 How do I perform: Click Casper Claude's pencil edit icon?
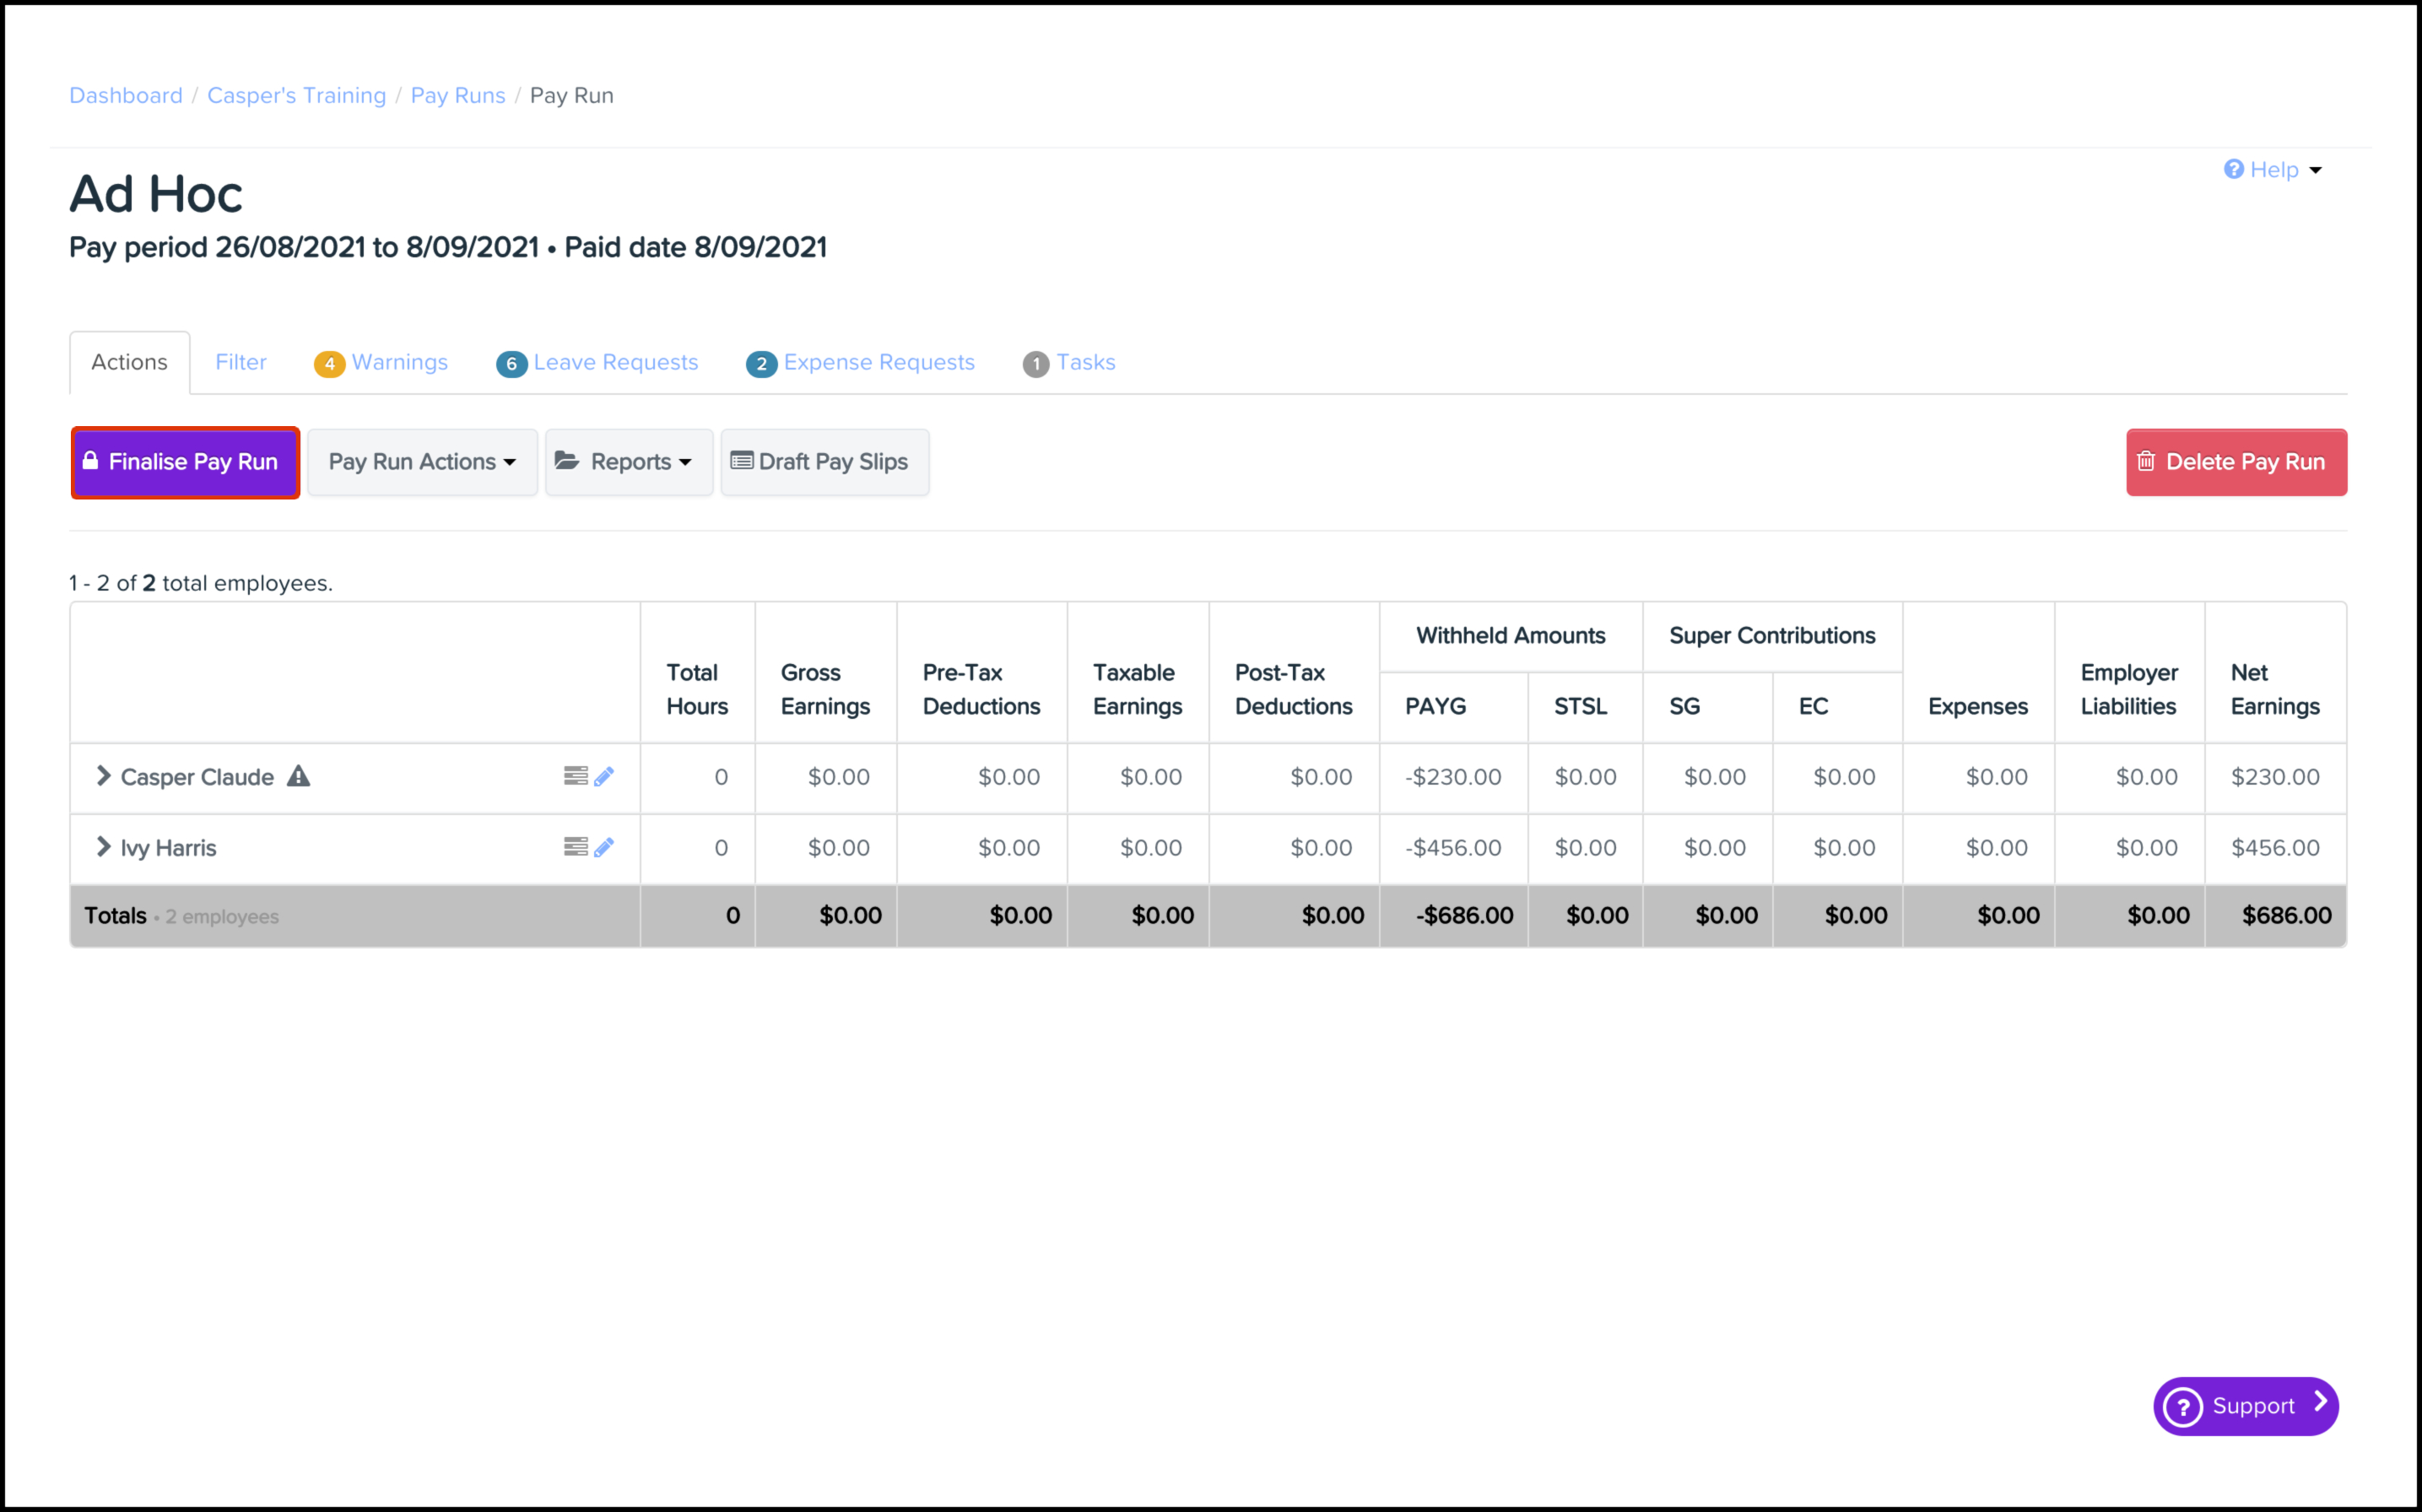604,776
